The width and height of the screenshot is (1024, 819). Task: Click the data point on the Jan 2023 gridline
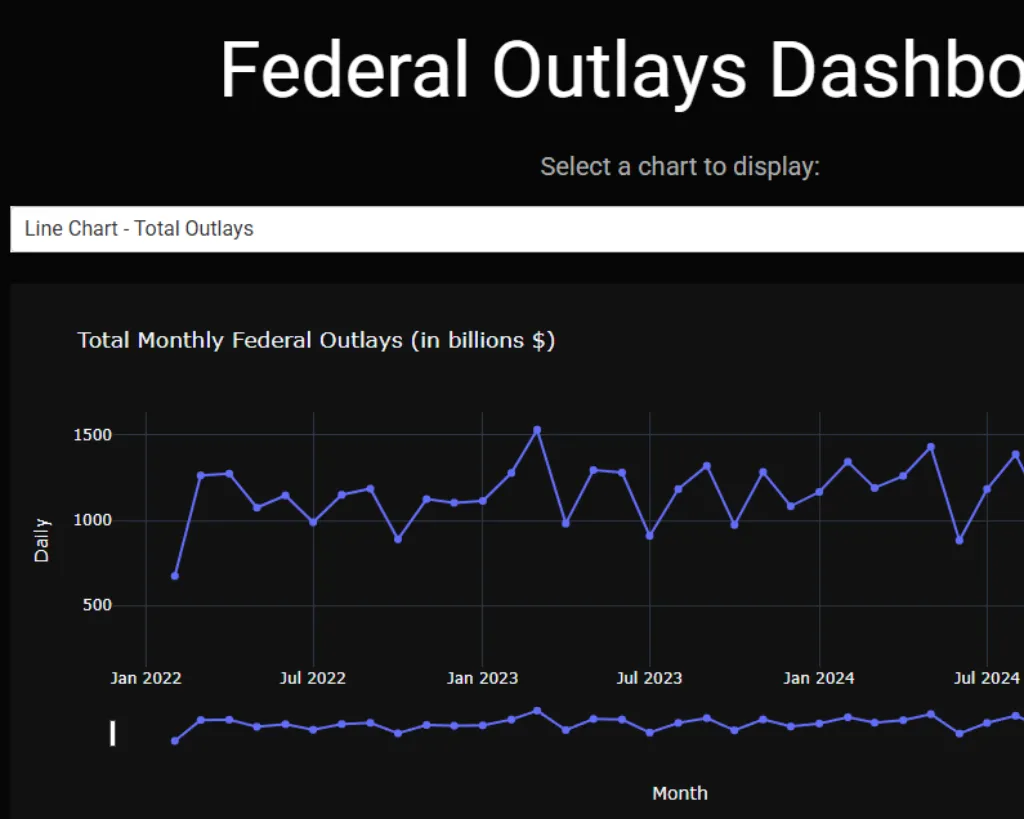point(482,501)
